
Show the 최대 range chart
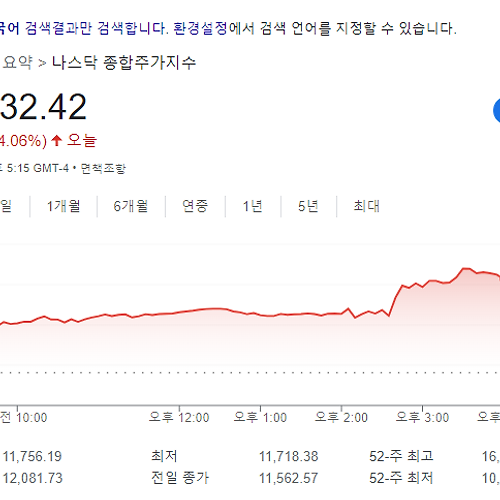[x=367, y=206]
